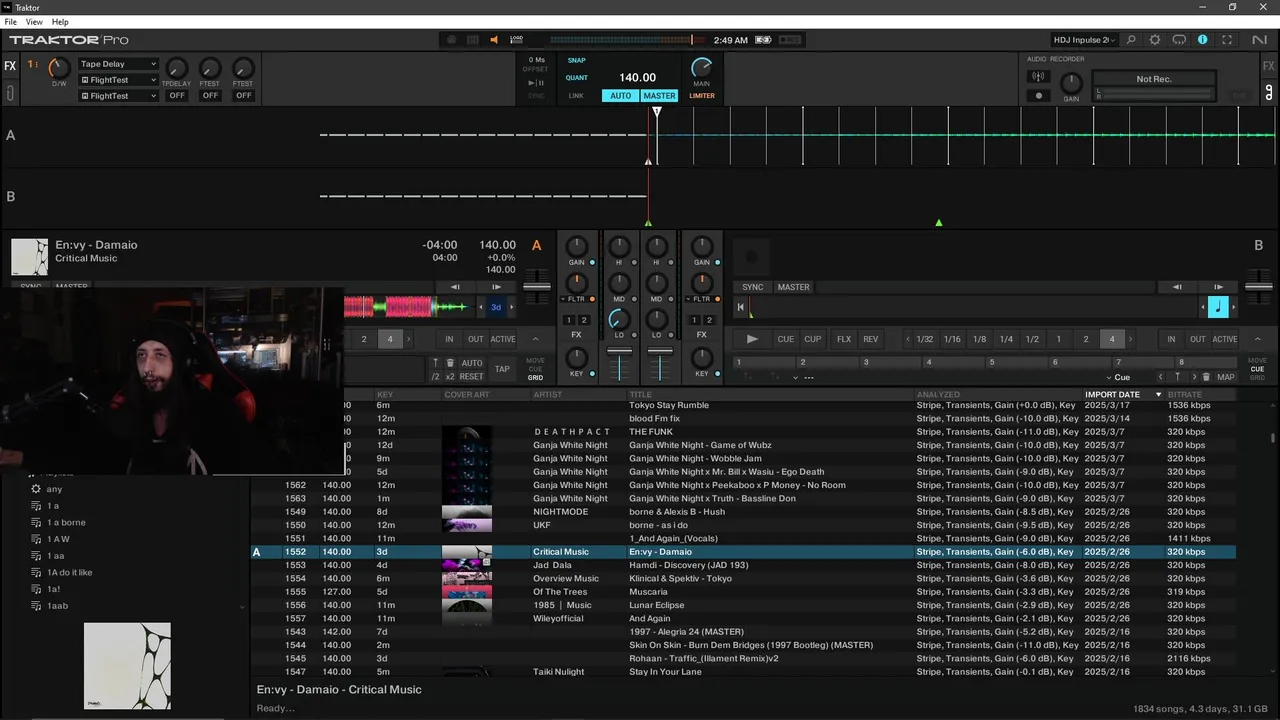
Task: Adjust the D/W dry wet knob
Action: (x=59, y=68)
